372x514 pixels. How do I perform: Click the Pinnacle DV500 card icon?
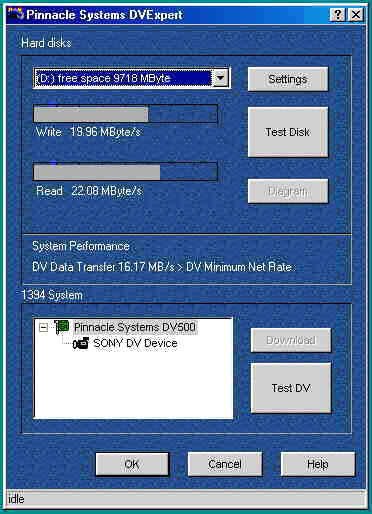click(62, 327)
